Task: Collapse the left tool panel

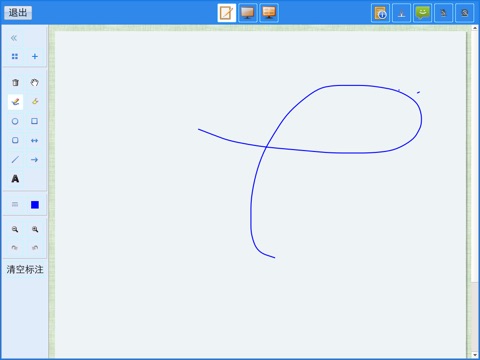Action: click(x=14, y=38)
